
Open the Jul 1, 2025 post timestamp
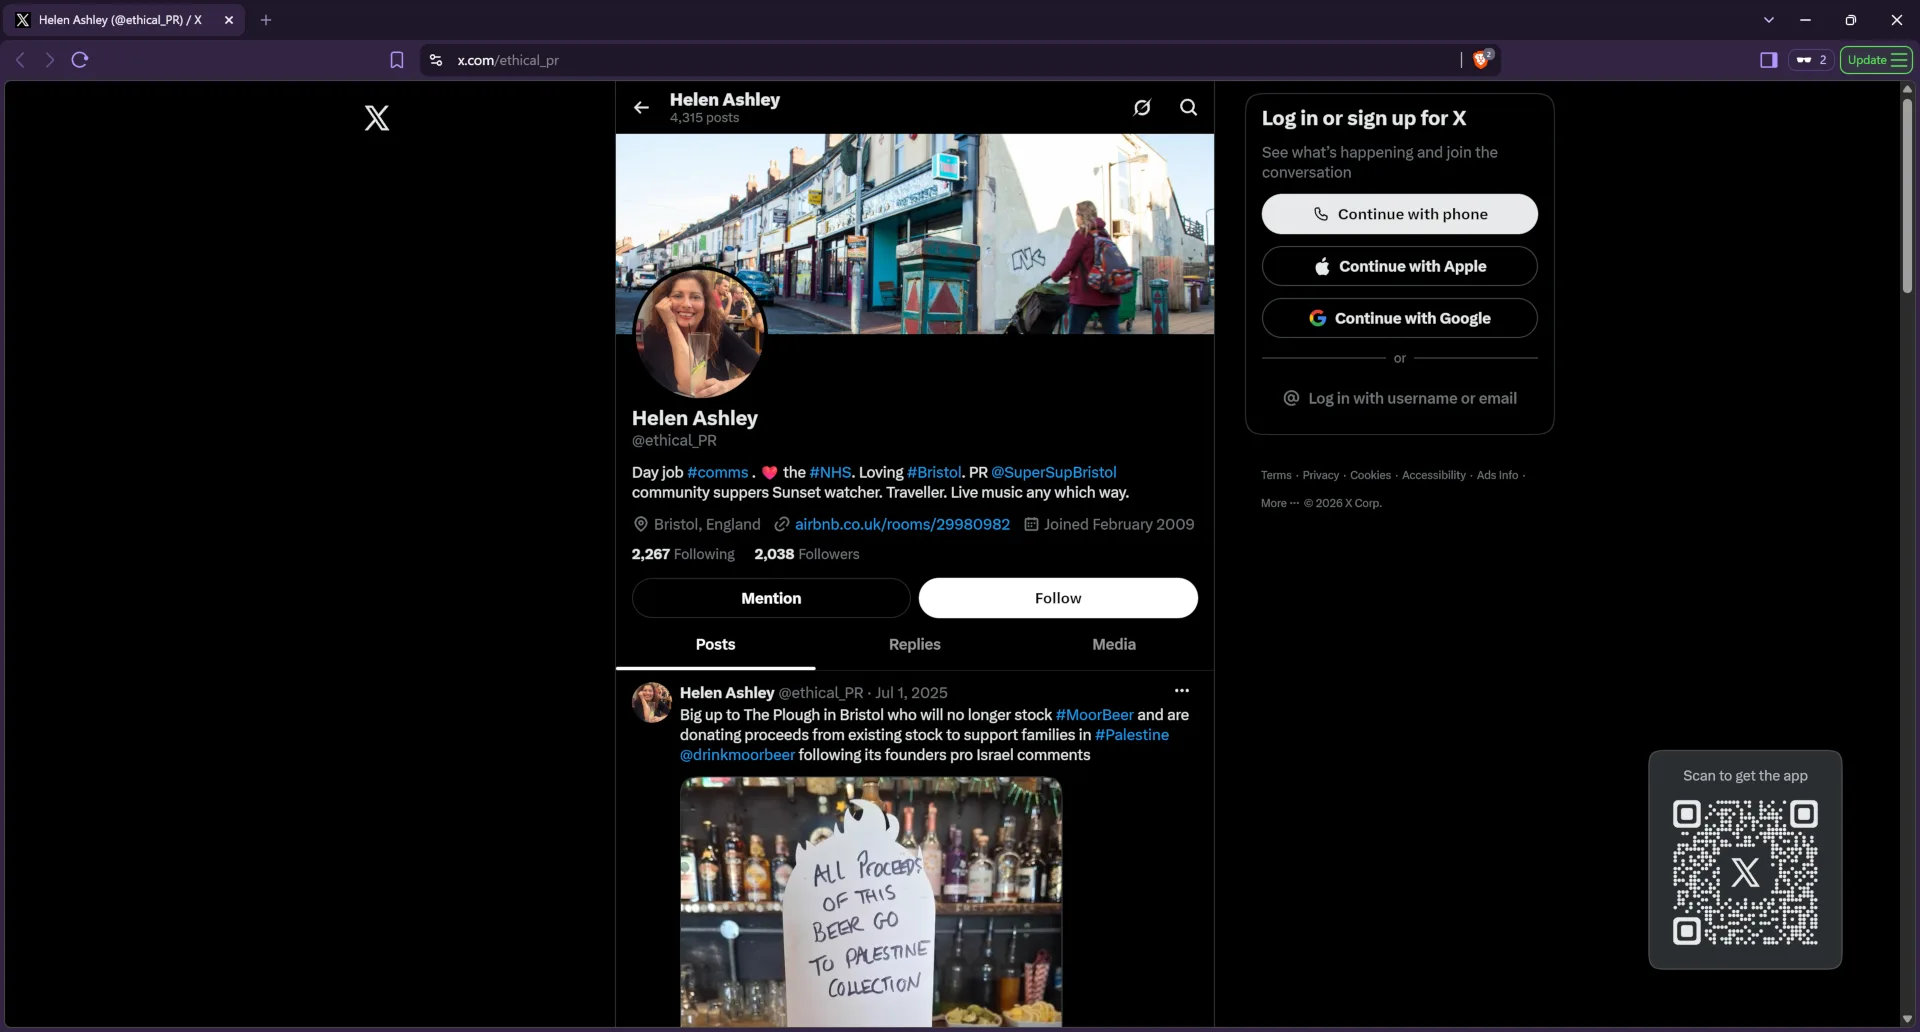click(911, 692)
